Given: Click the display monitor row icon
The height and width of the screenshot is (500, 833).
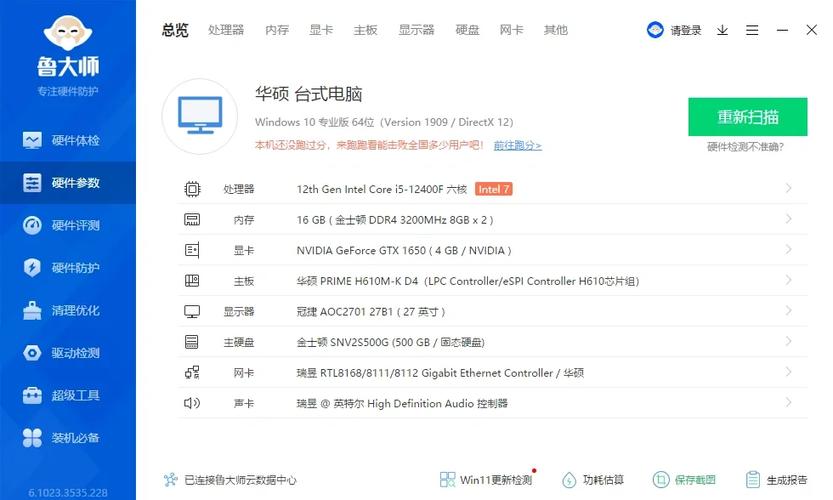Looking at the screenshot, I should (x=192, y=311).
